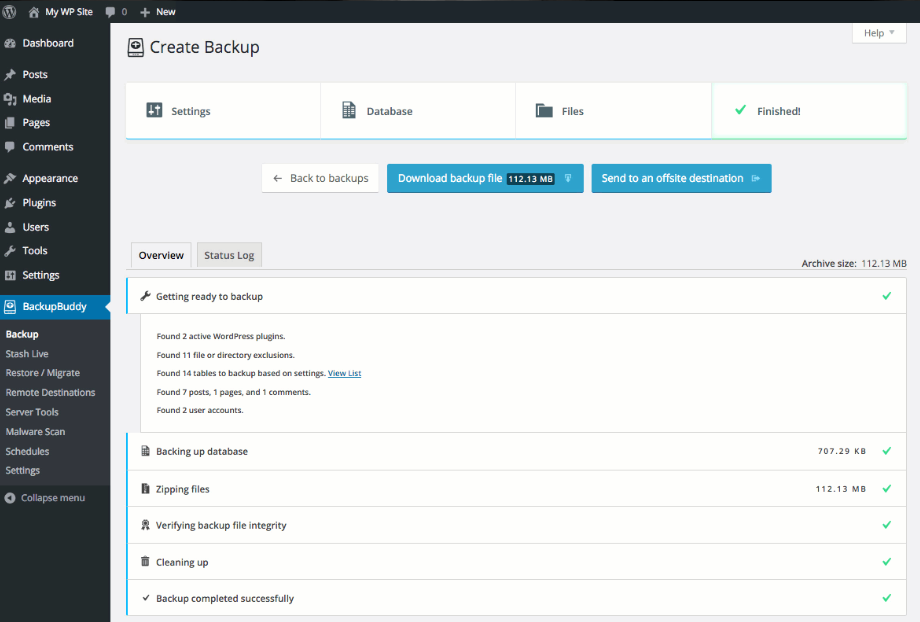The image size is (920, 622).
Task: Click the Media icon in sidebar
Action: click(x=10, y=99)
